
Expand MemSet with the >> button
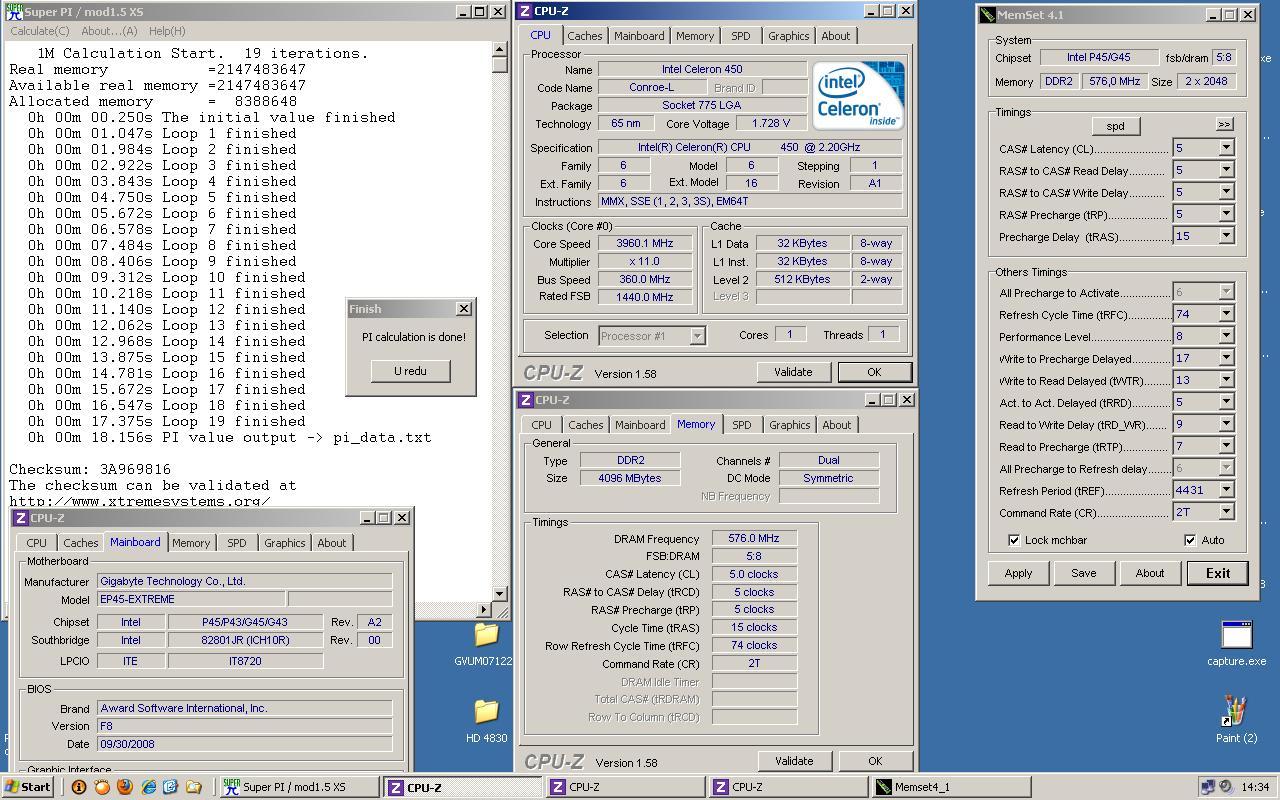point(1224,125)
